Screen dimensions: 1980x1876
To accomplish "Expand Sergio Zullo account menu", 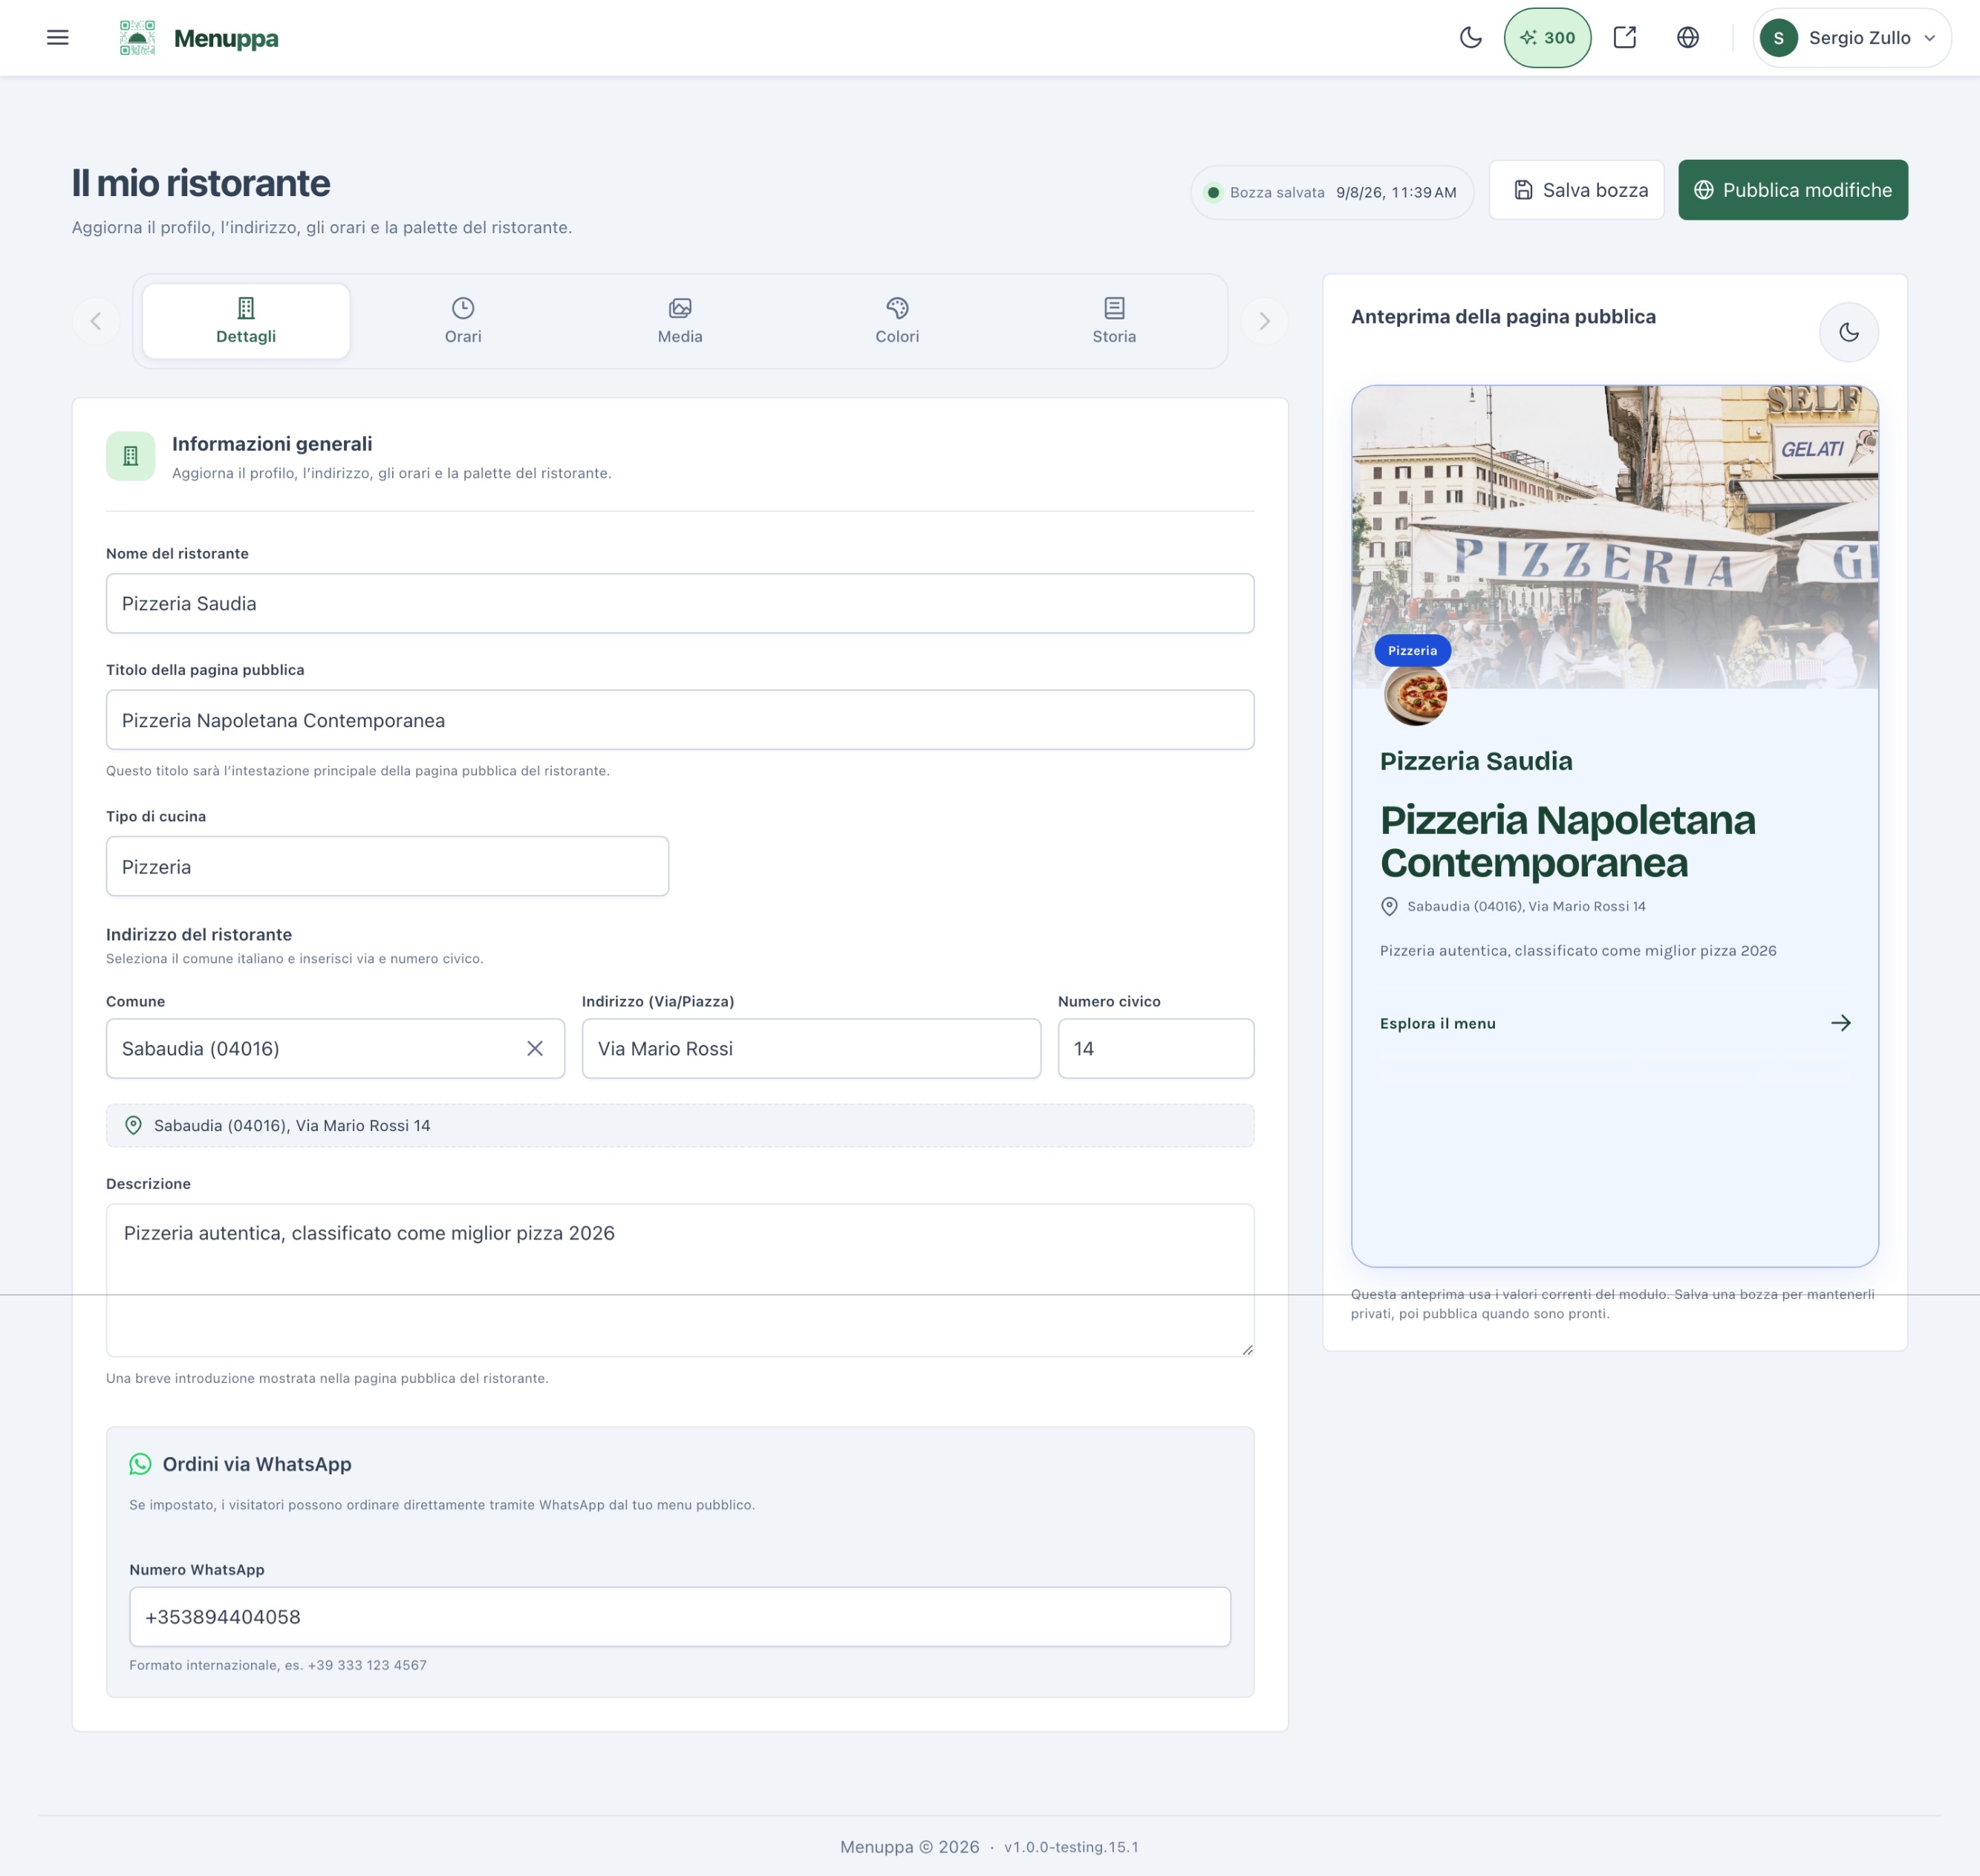I will [1851, 38].
